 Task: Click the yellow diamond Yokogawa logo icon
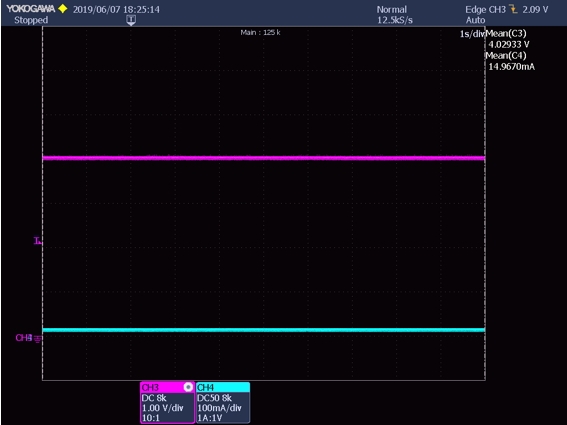63,9
